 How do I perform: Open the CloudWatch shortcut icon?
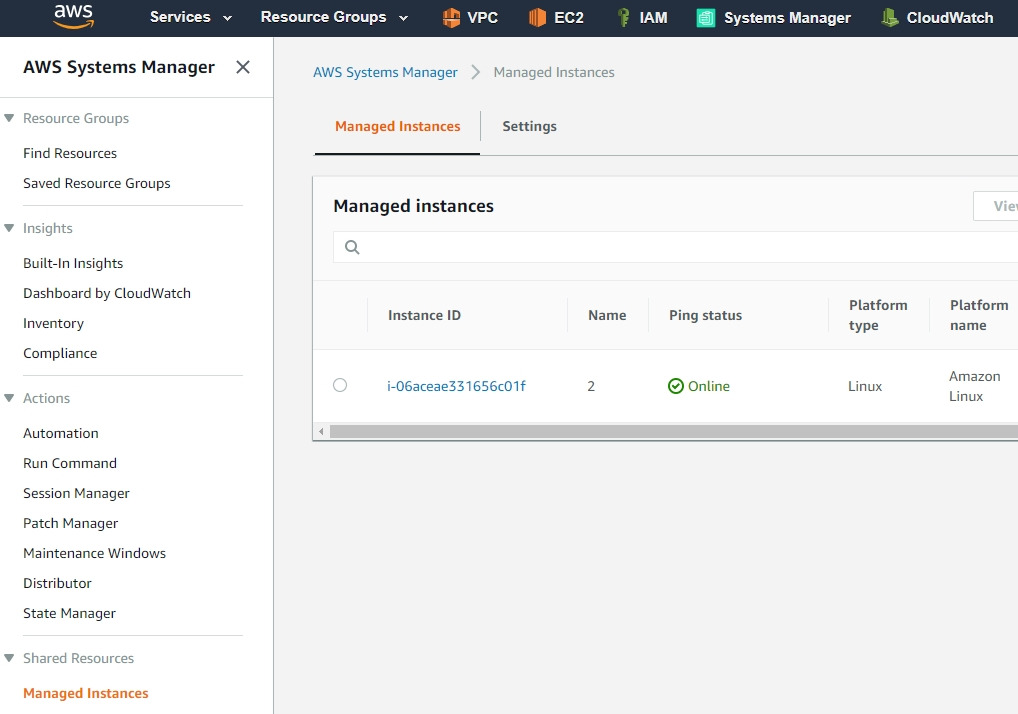(x=889, y=18)
